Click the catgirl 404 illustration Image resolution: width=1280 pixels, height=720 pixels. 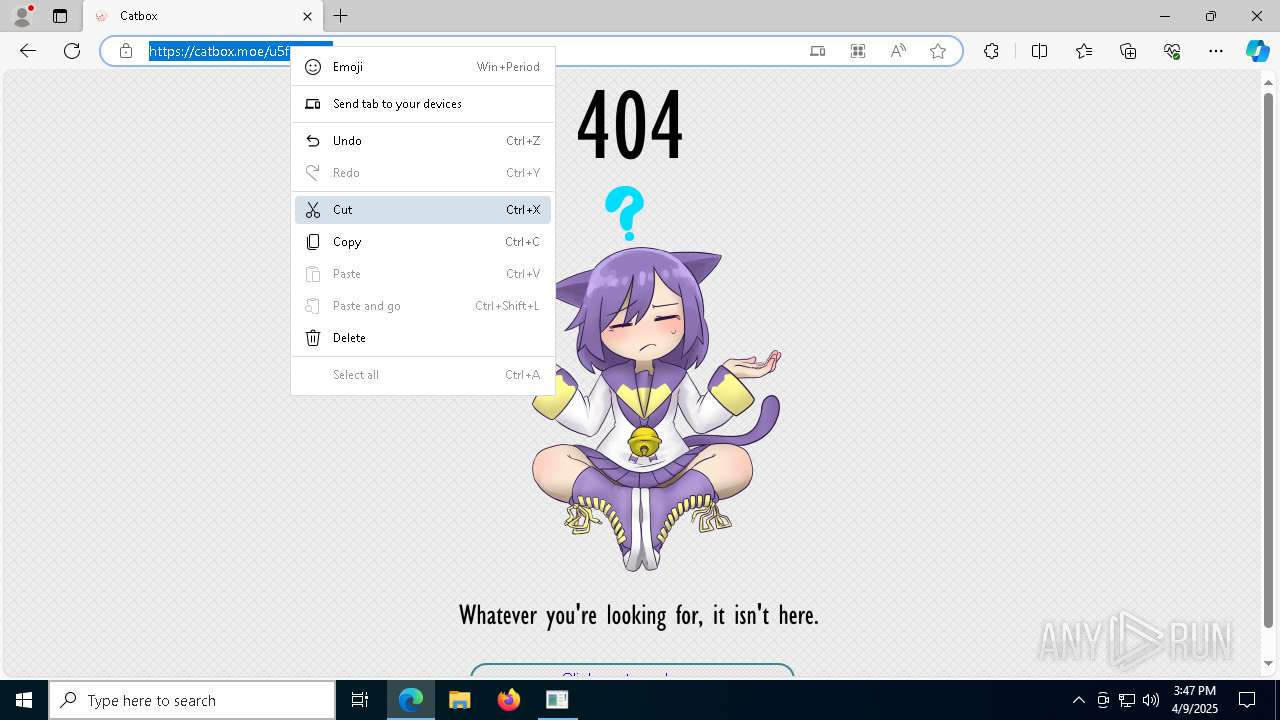(x=655, y=380)
